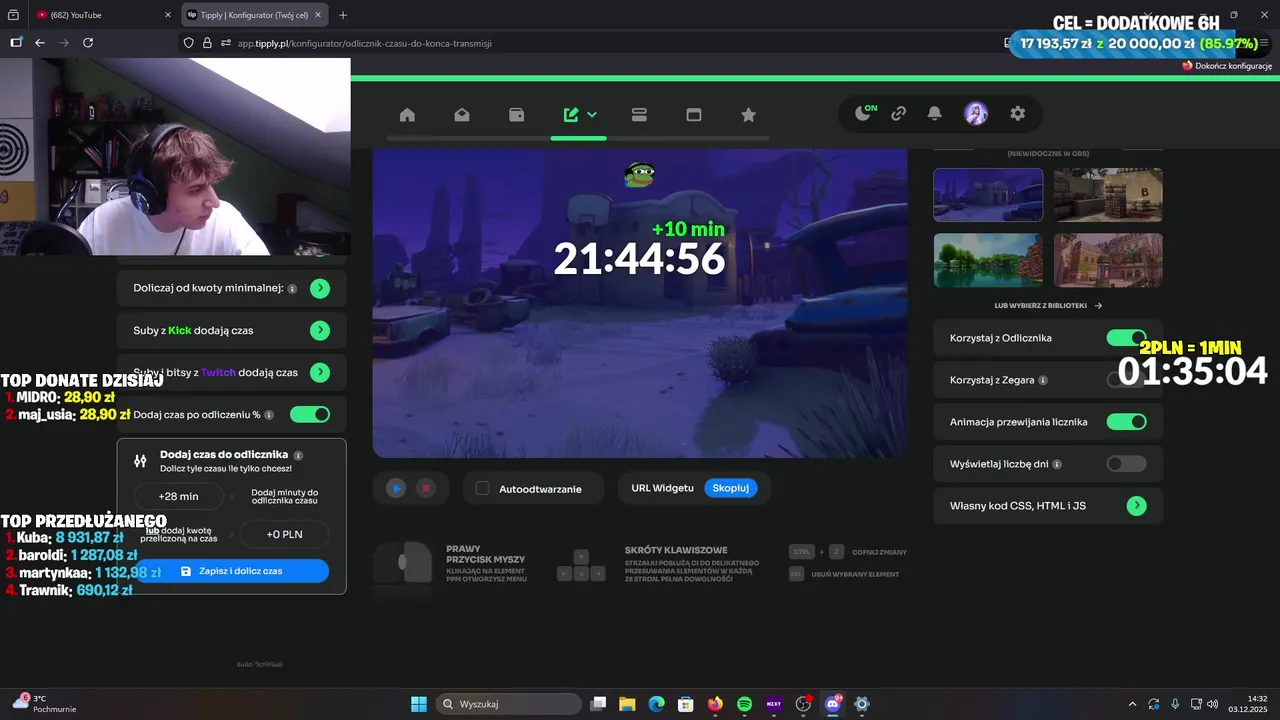1280x720 pixels.
Task: Select the sandy brick town background thumbnail
Action: pyautogui.click(x=1108, y=260)
